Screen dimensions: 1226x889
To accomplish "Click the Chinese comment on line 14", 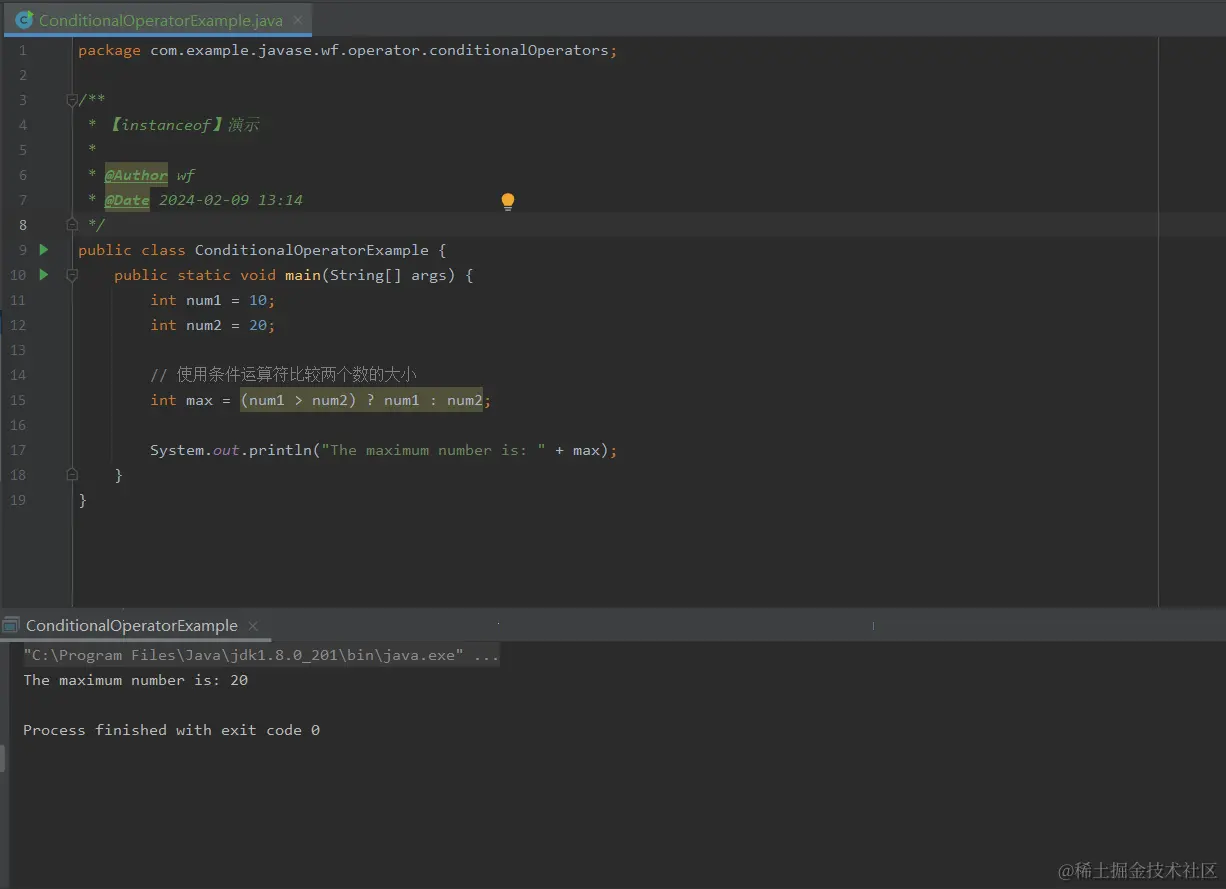I will pyautogui.click(x=283, y=375).
